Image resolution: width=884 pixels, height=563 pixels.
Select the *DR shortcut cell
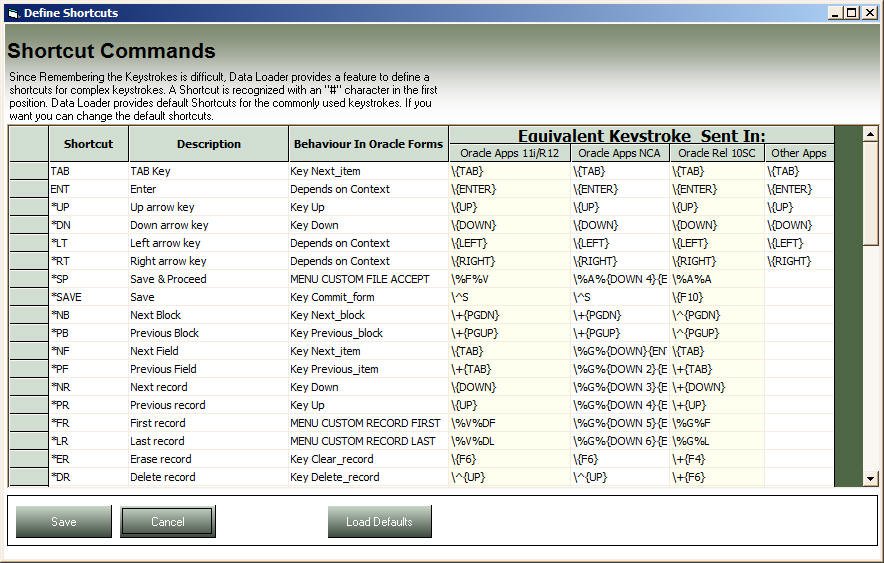coord(89,478)
